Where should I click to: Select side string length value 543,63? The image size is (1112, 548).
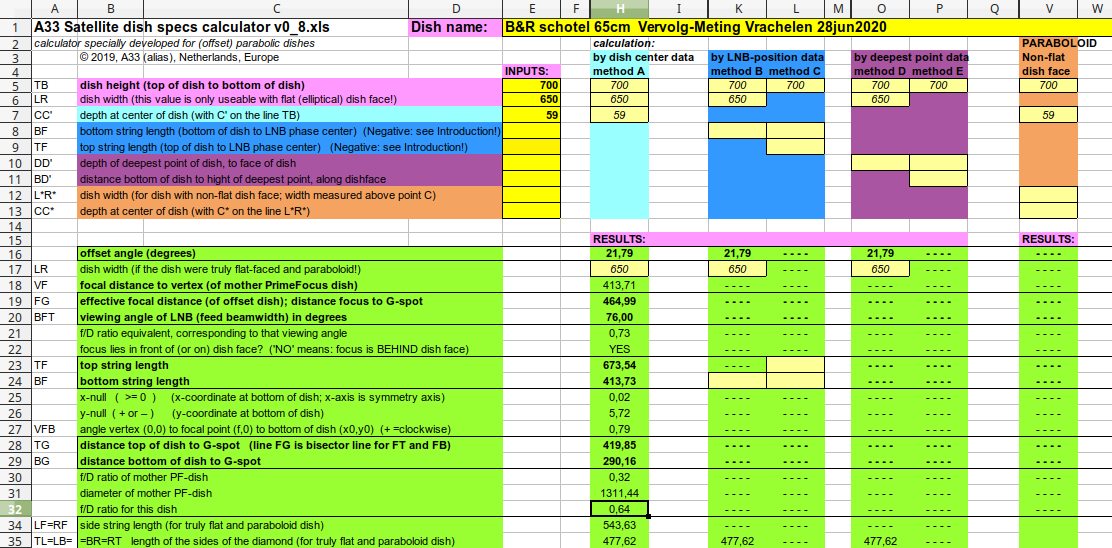coord(620,525)
